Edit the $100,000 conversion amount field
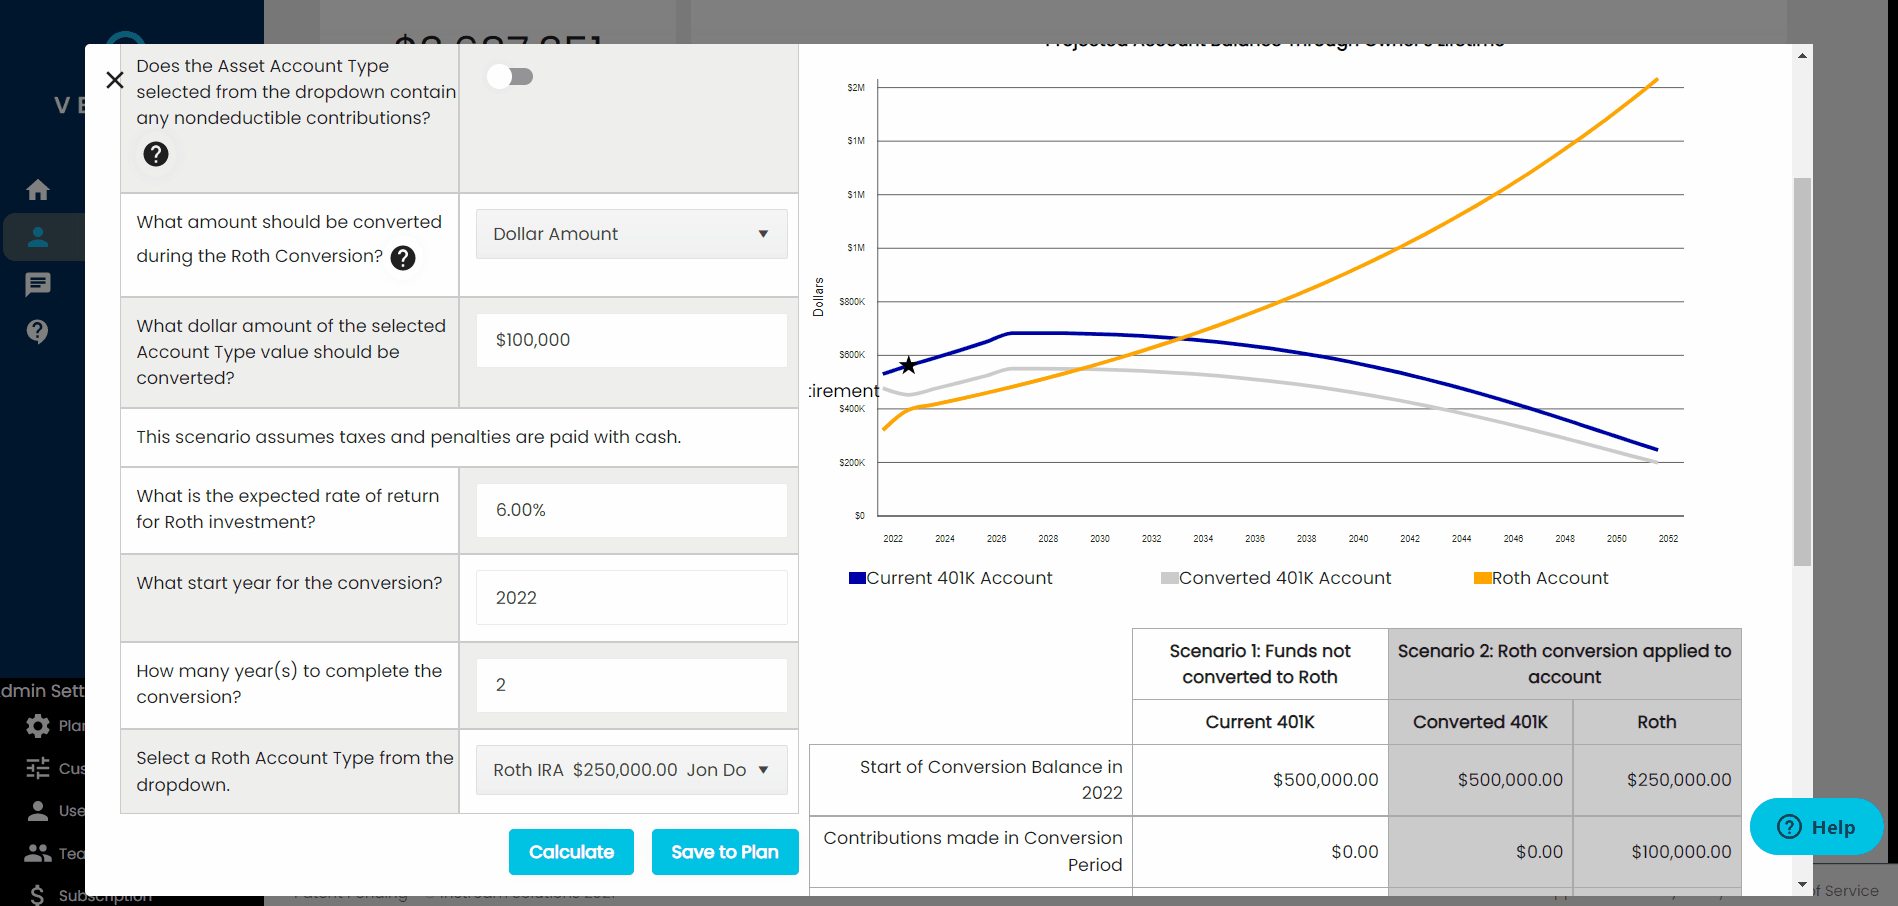 pyautogui.click(x=631, y=340)
